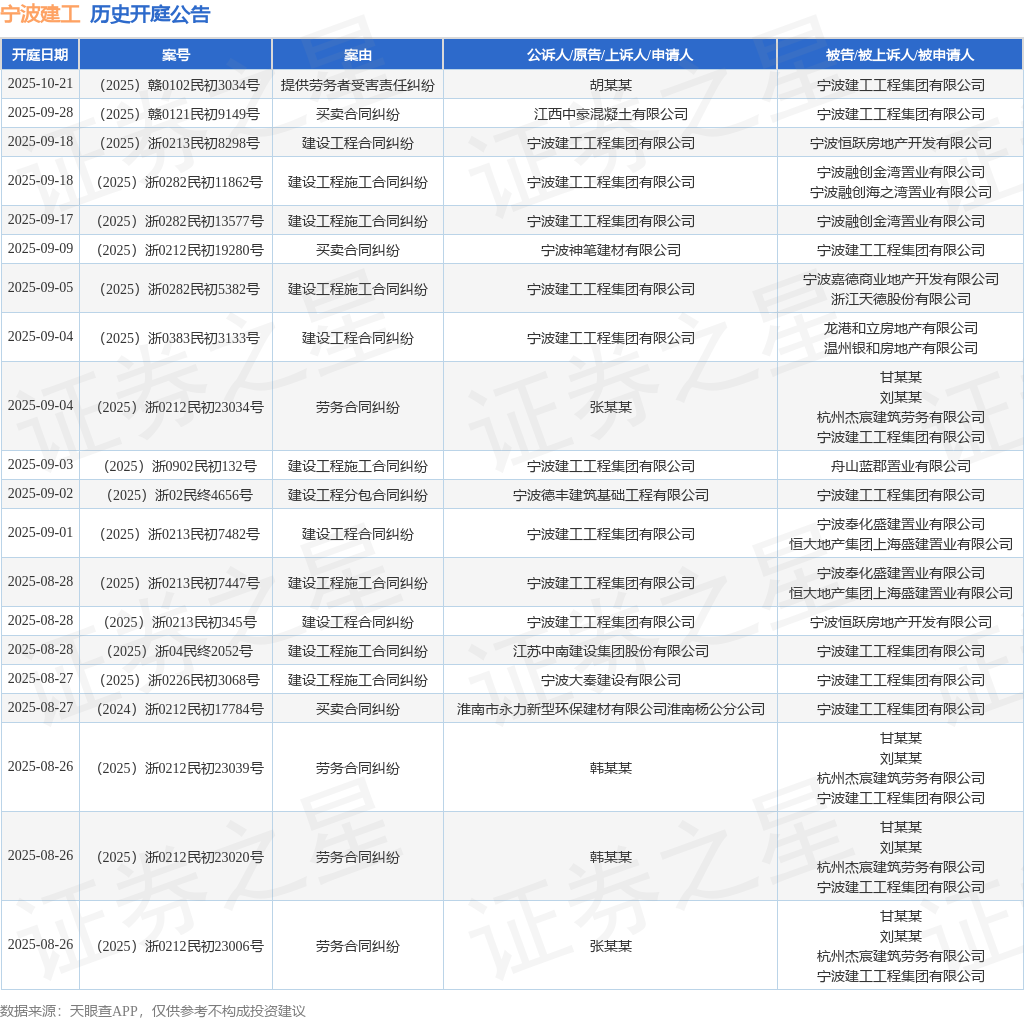Select the date 2025-09-03
The image size is (1024, 1020).
click(x=40, y=464)
